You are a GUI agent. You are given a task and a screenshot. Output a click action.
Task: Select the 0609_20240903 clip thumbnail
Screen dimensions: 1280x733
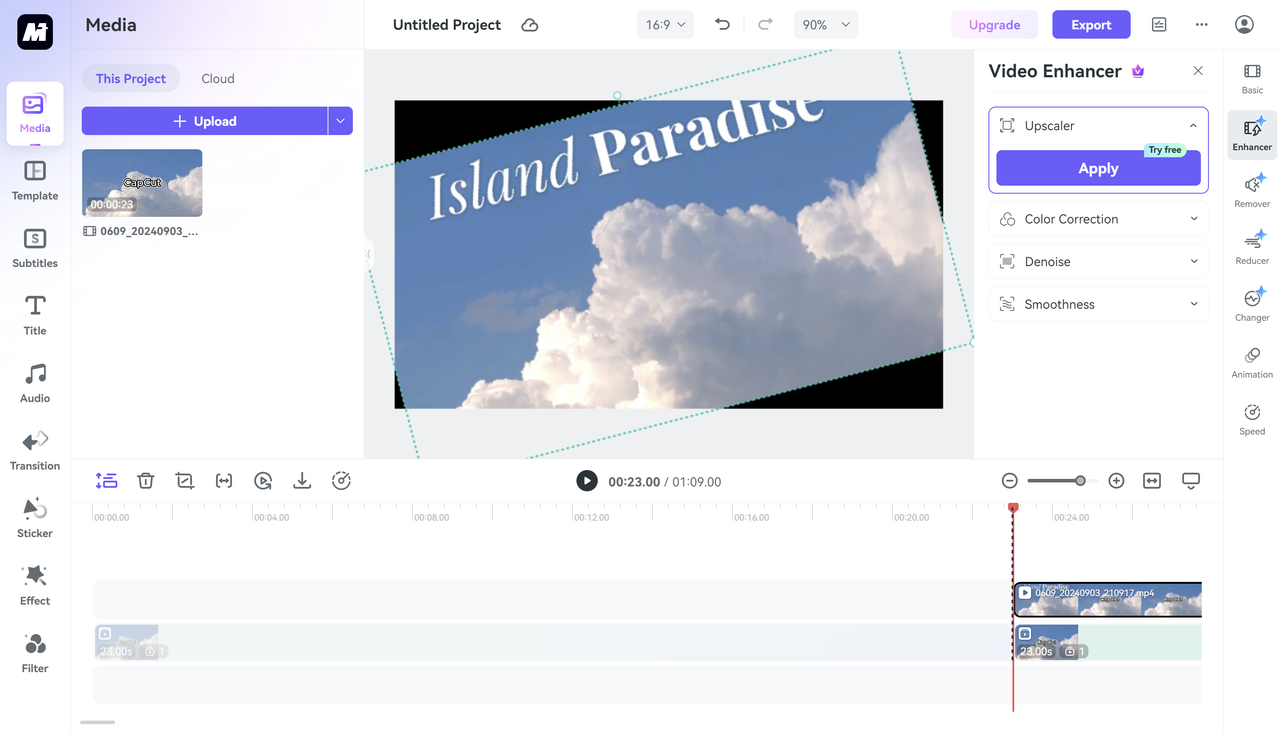coord(141,182)
